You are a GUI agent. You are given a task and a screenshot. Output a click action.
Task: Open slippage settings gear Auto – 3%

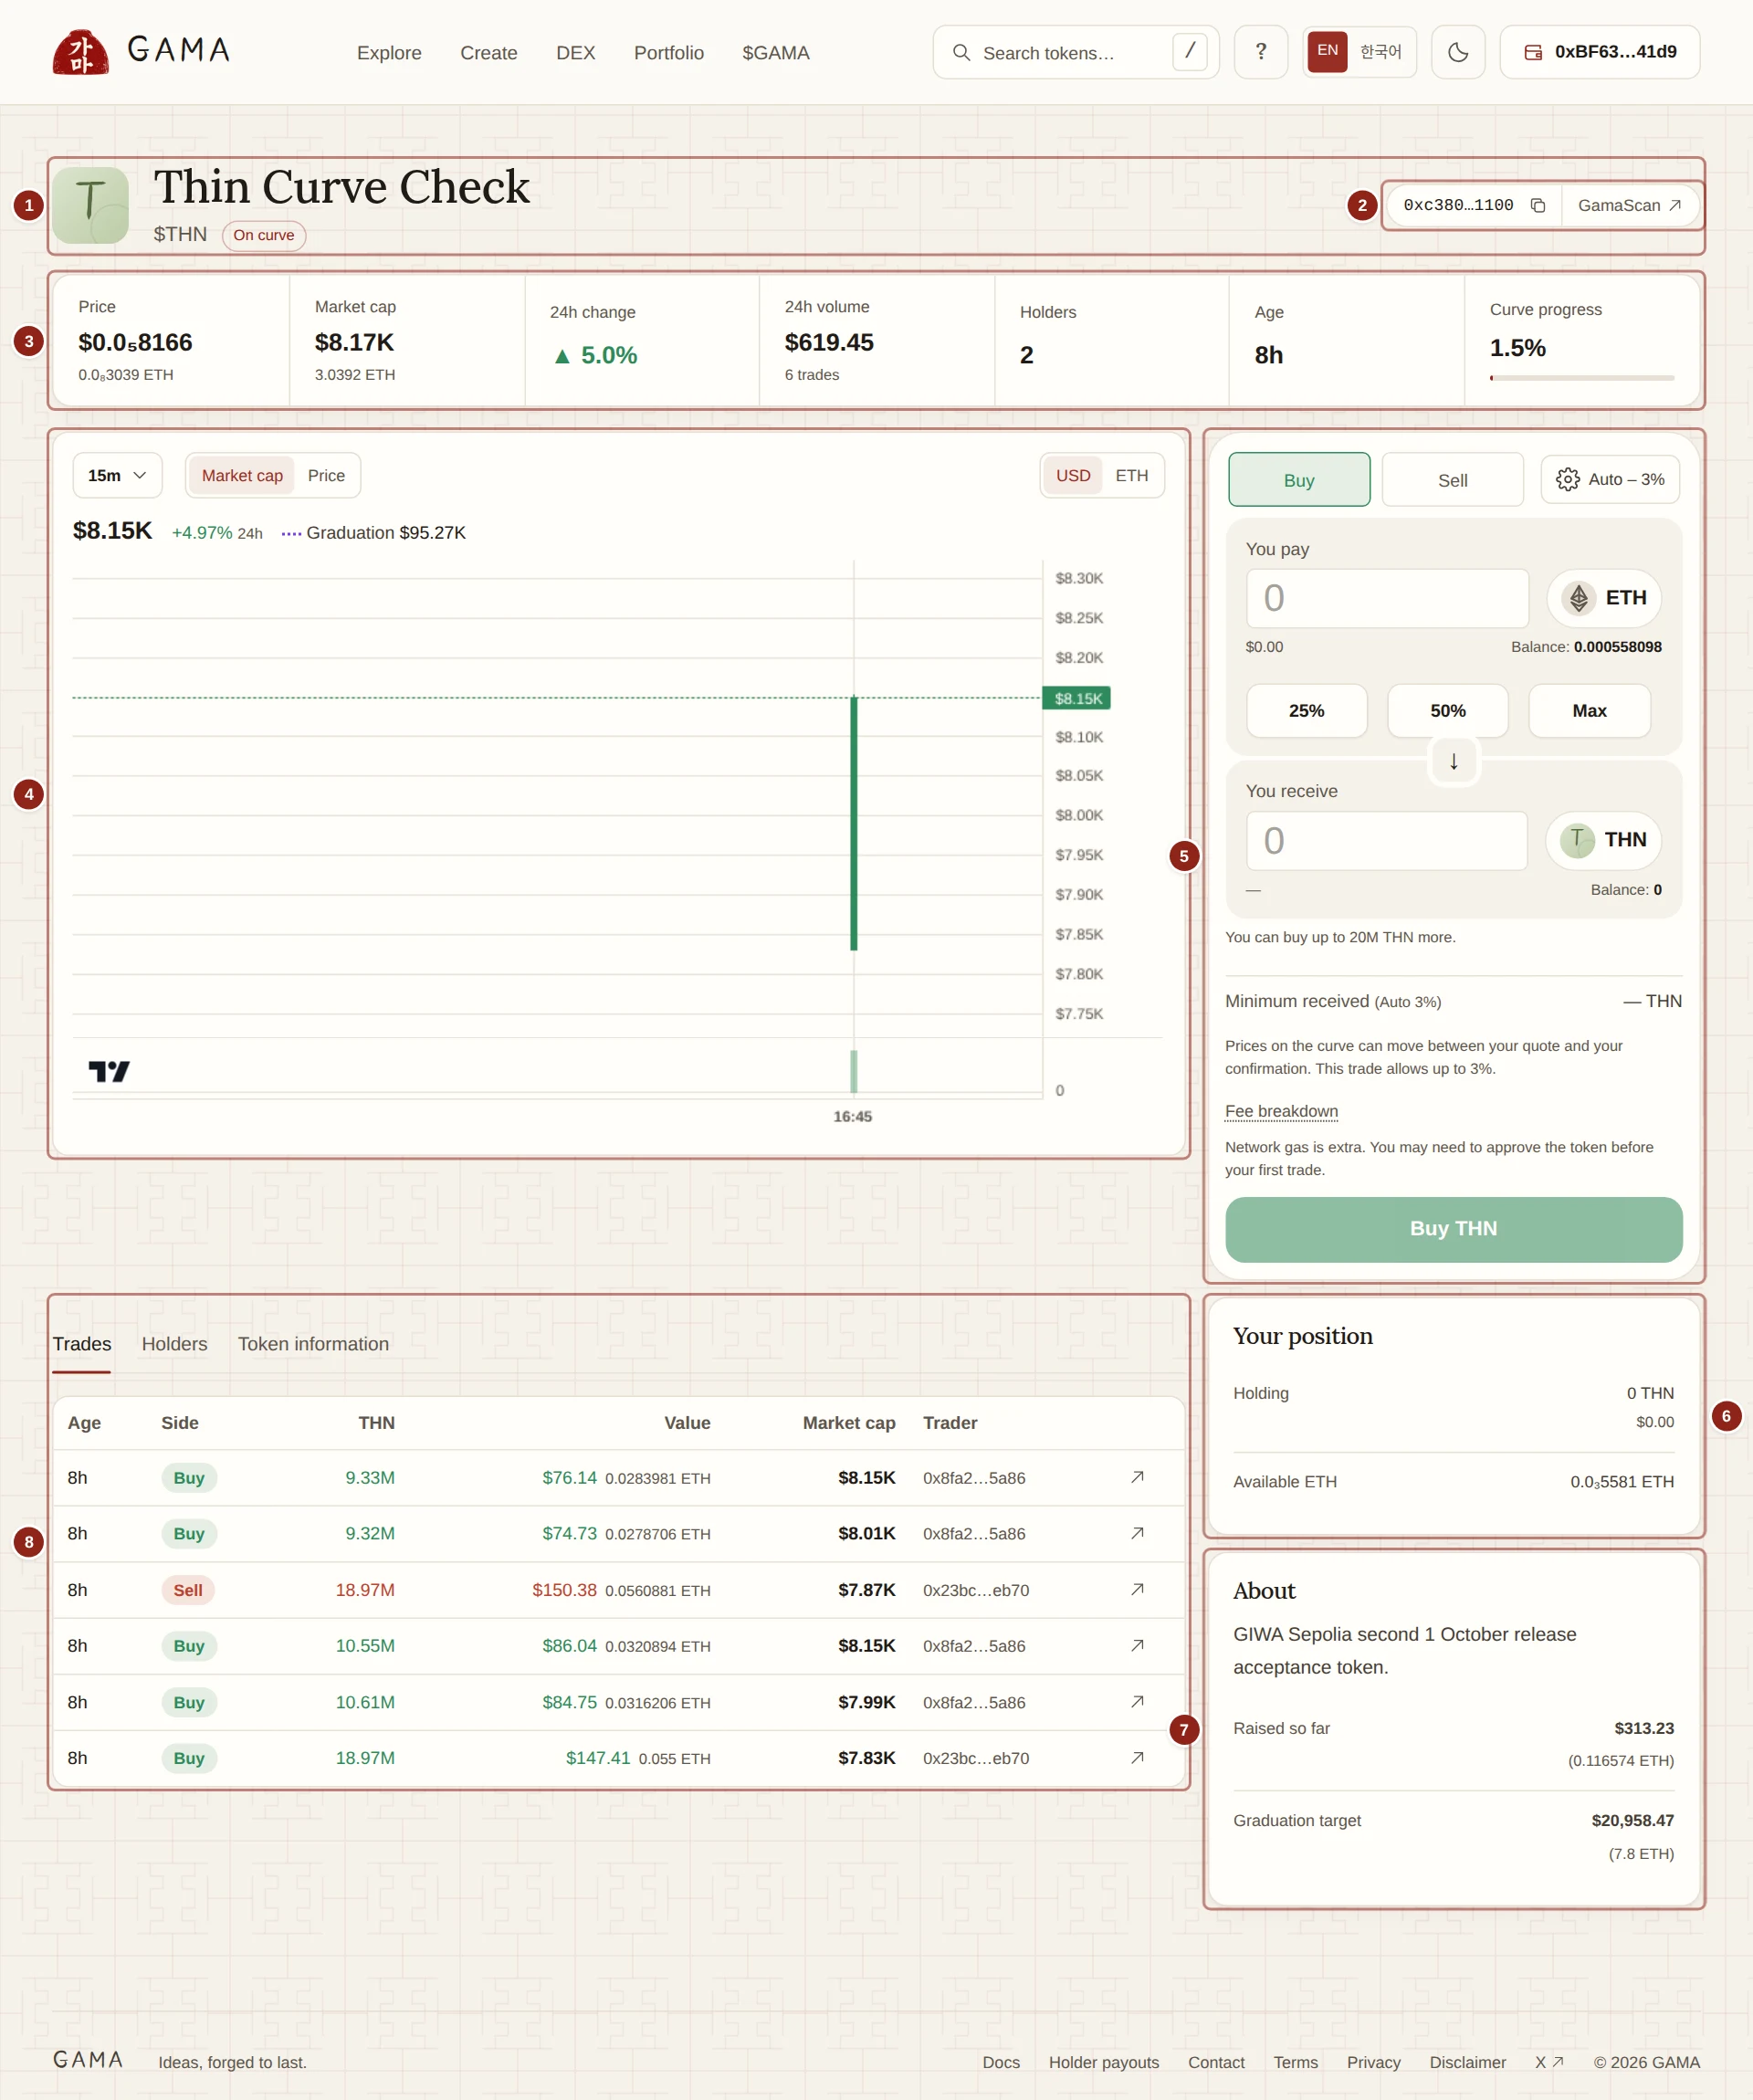point(1609,479)
